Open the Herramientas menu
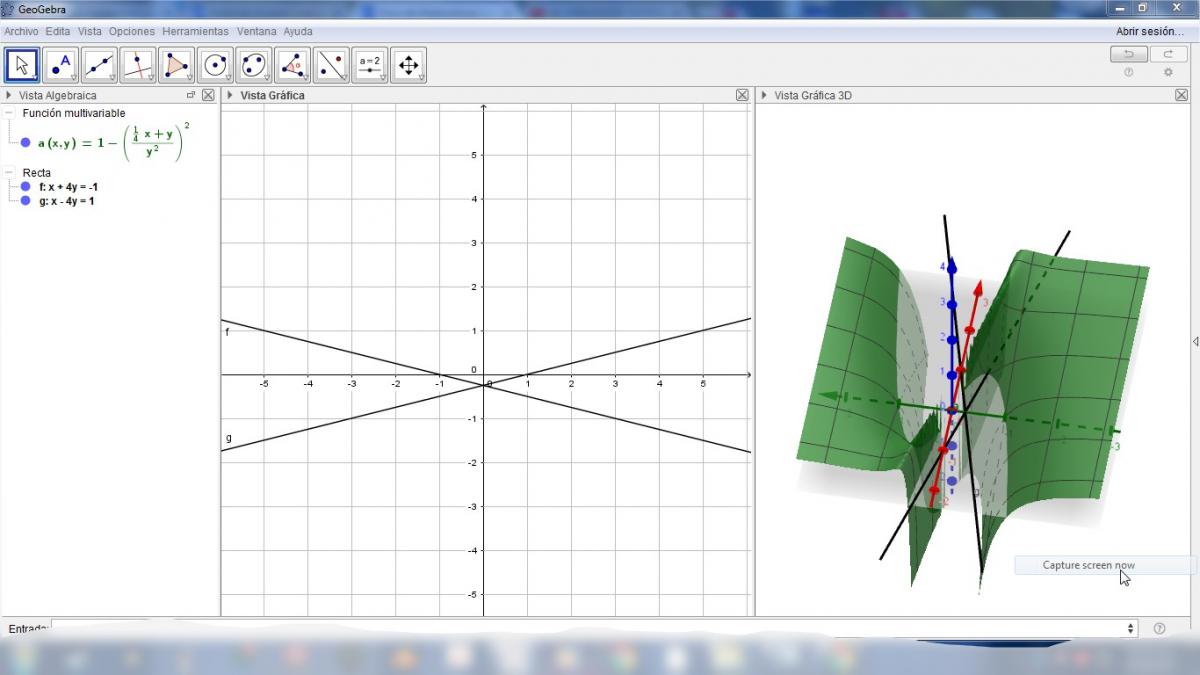The height and width of the screenshot is (675, 1200). [195, 31]
